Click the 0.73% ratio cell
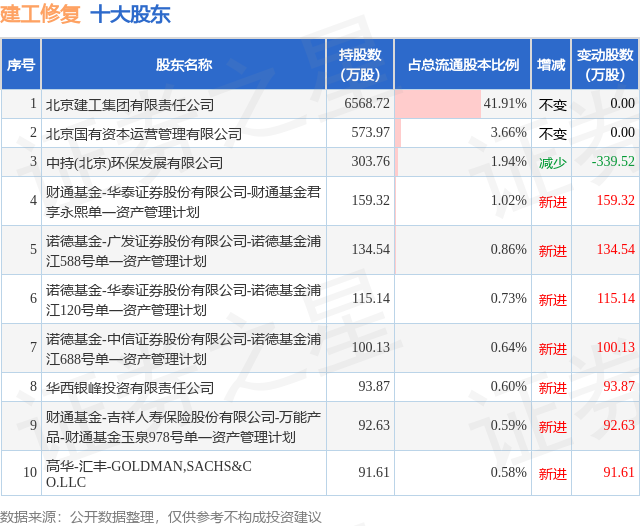The image size is (640, 526). tap(463, 299)
